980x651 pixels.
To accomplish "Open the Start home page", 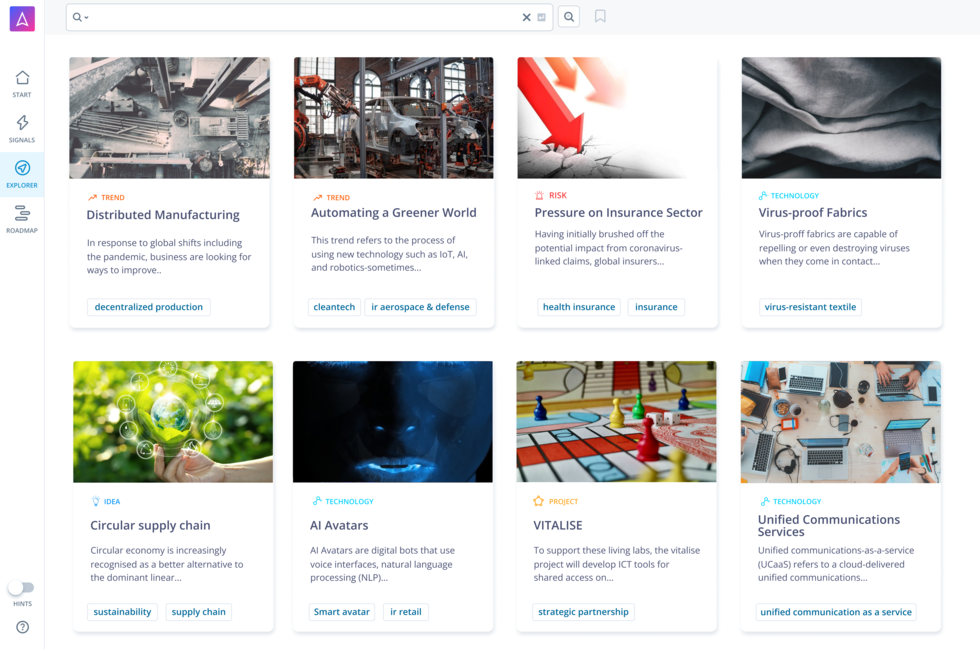I will (22, 84).
